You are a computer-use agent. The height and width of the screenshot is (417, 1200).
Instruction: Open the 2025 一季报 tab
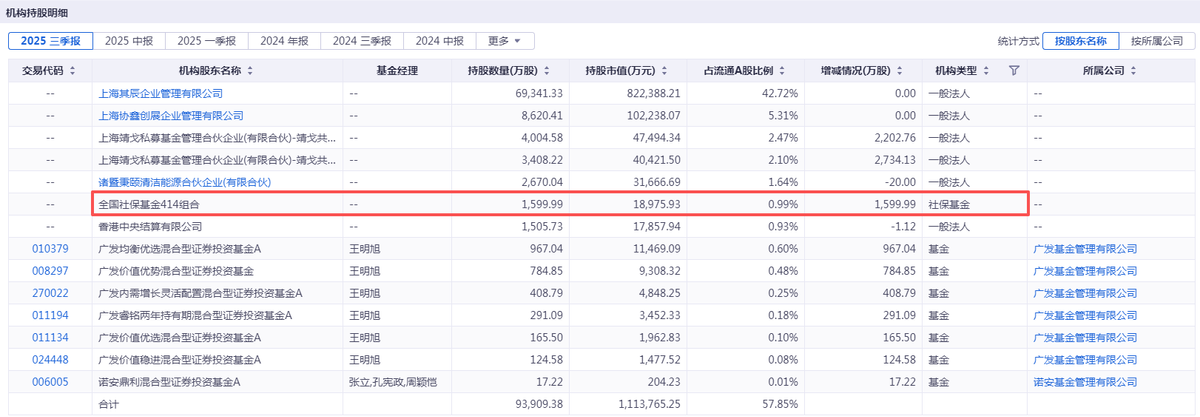click(x=207, y=41)
